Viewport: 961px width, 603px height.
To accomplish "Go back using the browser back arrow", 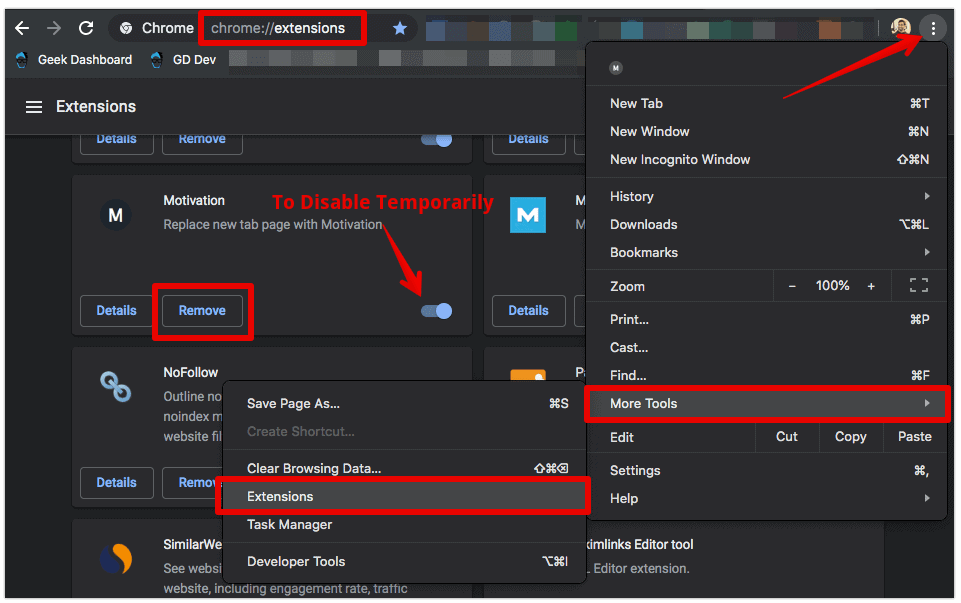I will coord(22,28).
